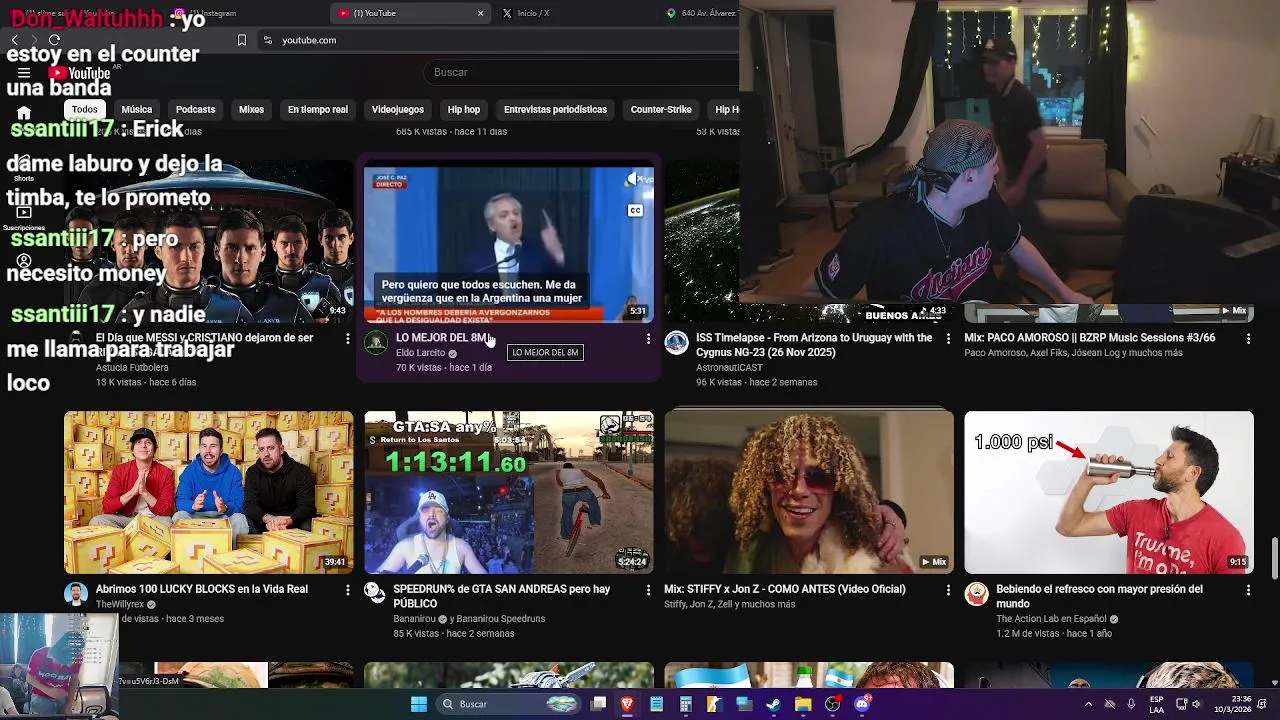Close the YouTube browser tab

[480, 13]
